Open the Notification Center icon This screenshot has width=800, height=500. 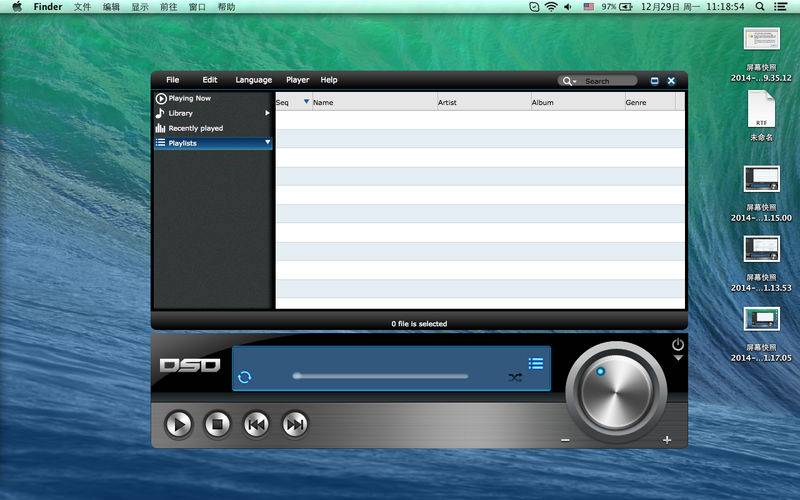click(780, 7)
